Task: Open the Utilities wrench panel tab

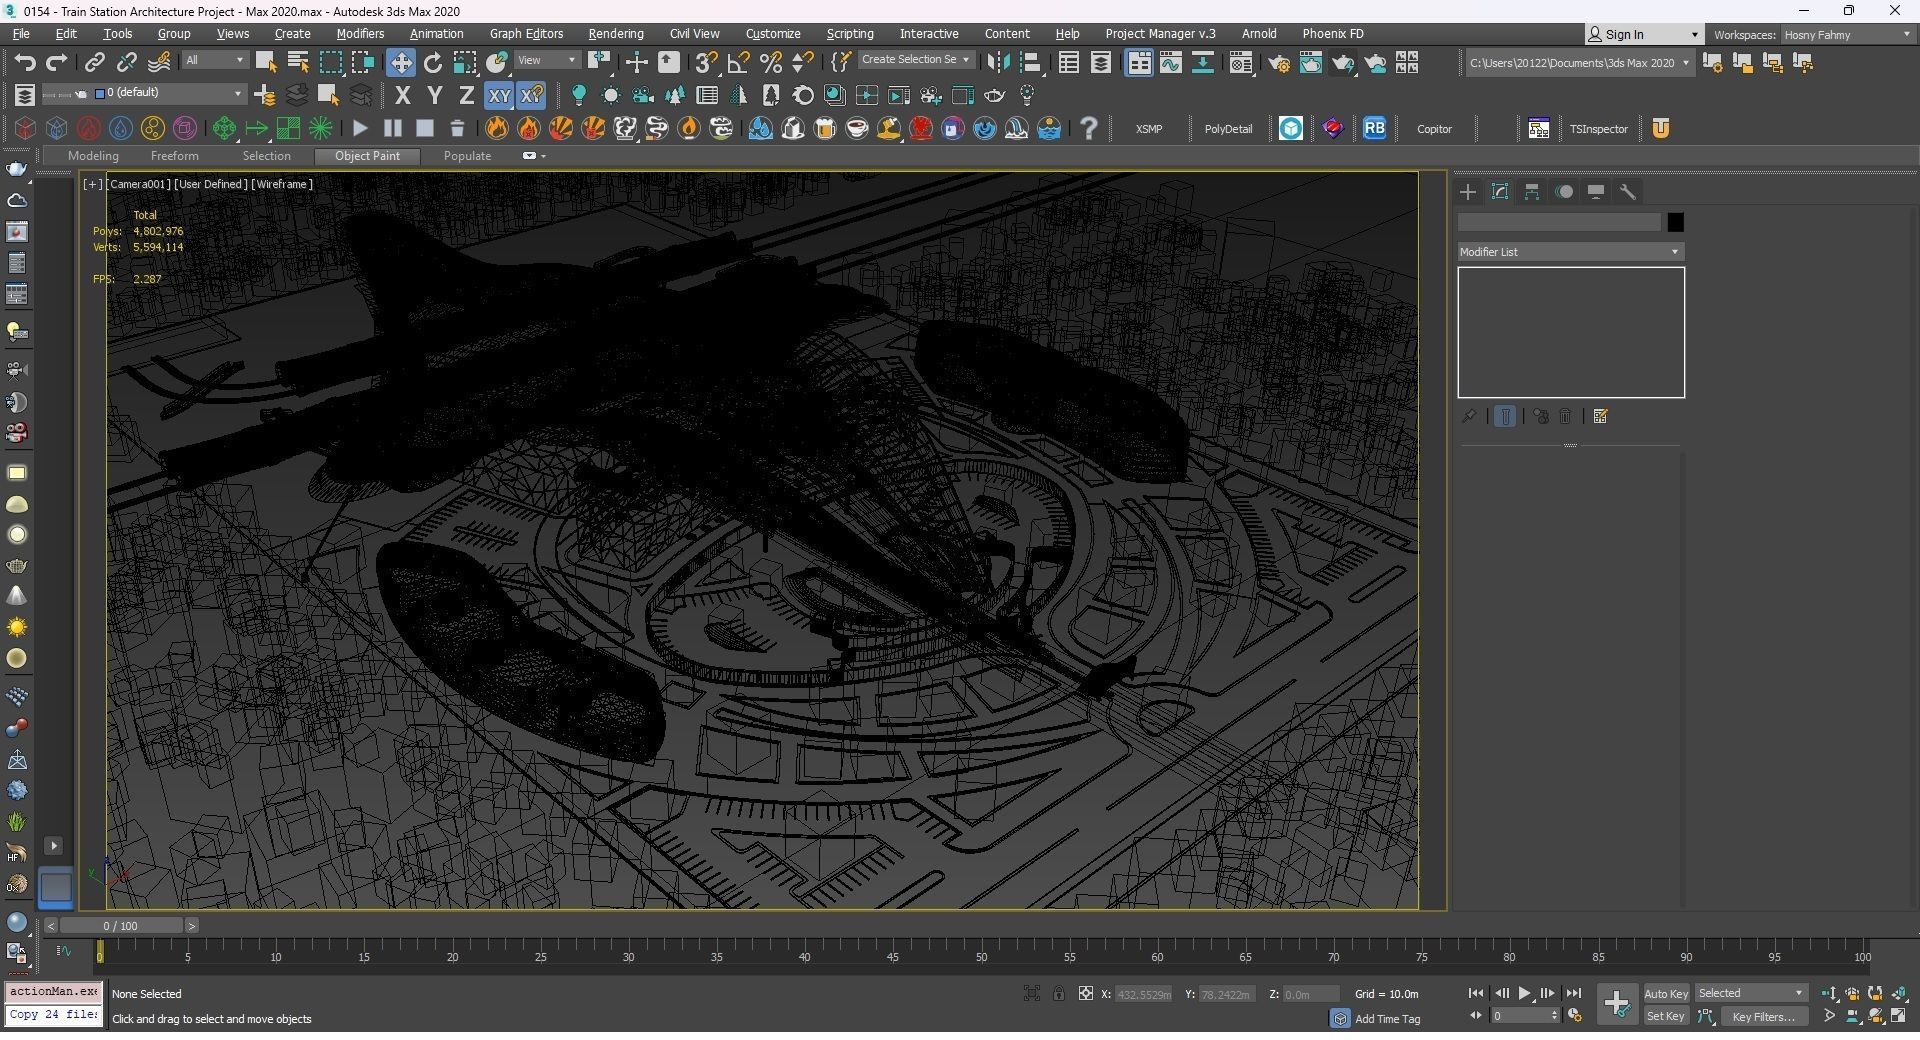Action: [x=1628, y=192]
